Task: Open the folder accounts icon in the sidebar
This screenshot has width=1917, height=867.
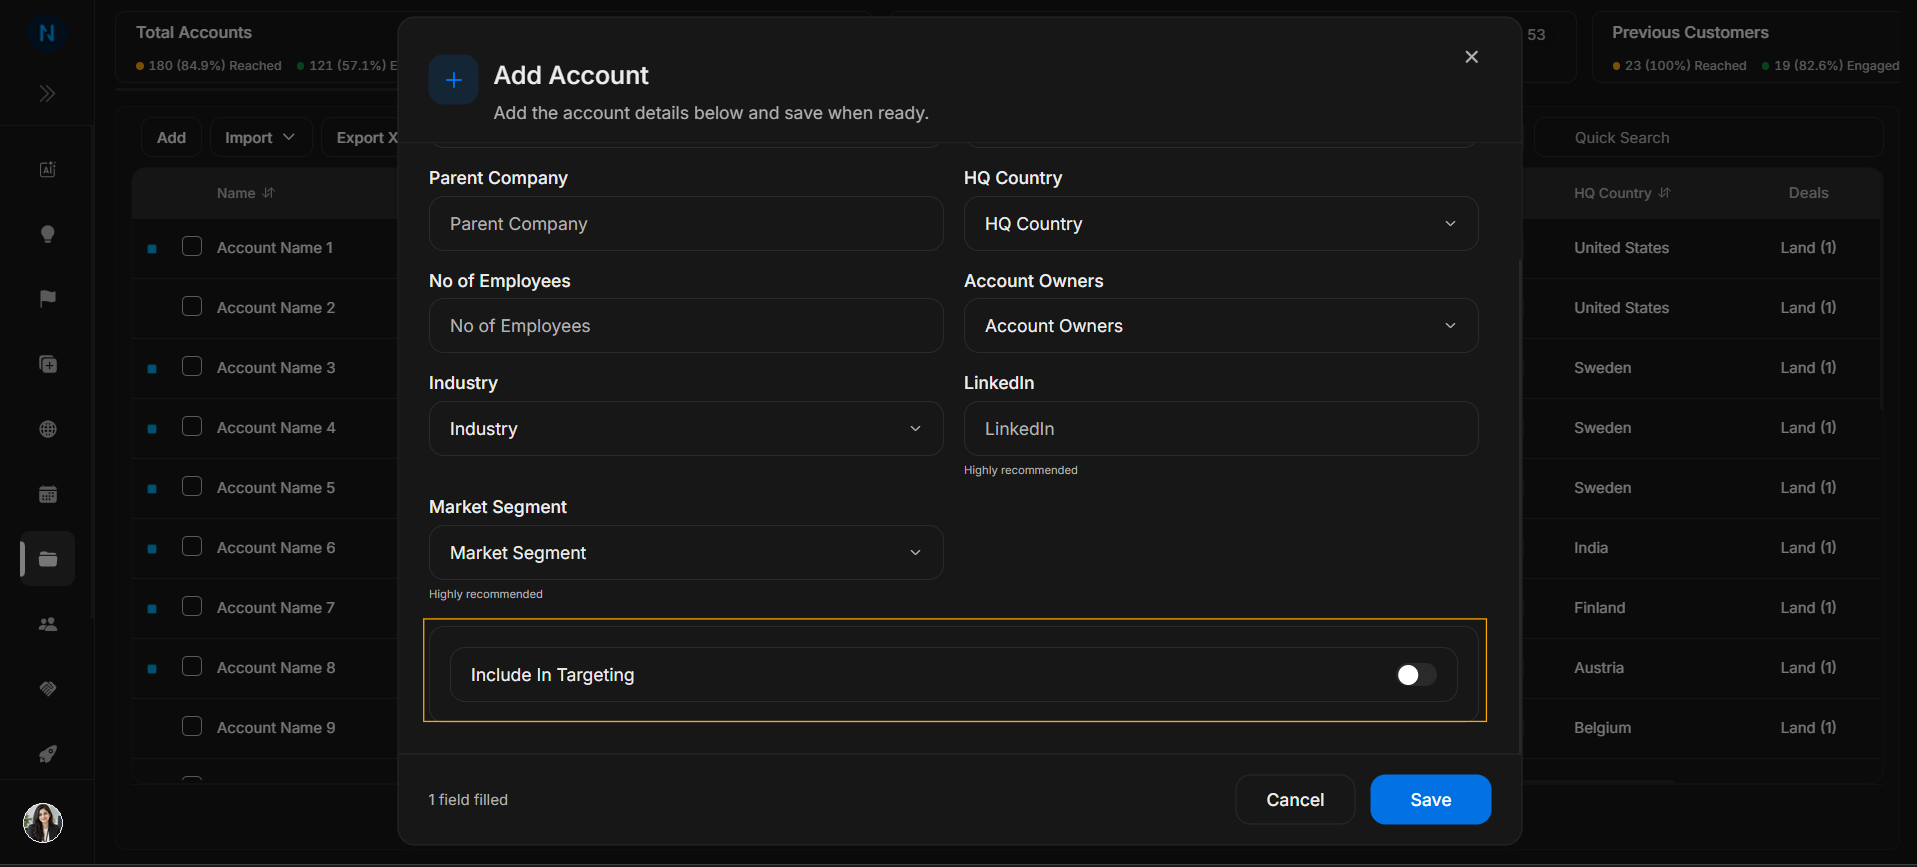Action: (47, 559)
